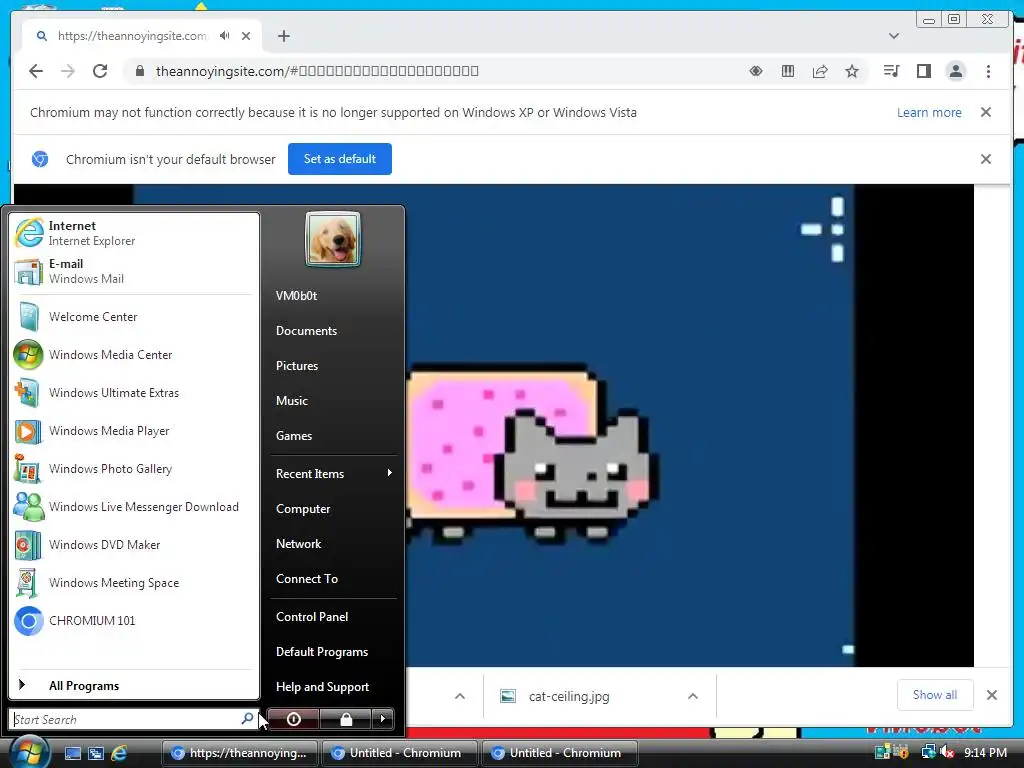Open the Chromium three-dot menu
The width and height of the screenshot is (1024, 768).
[x=988, y=71]
